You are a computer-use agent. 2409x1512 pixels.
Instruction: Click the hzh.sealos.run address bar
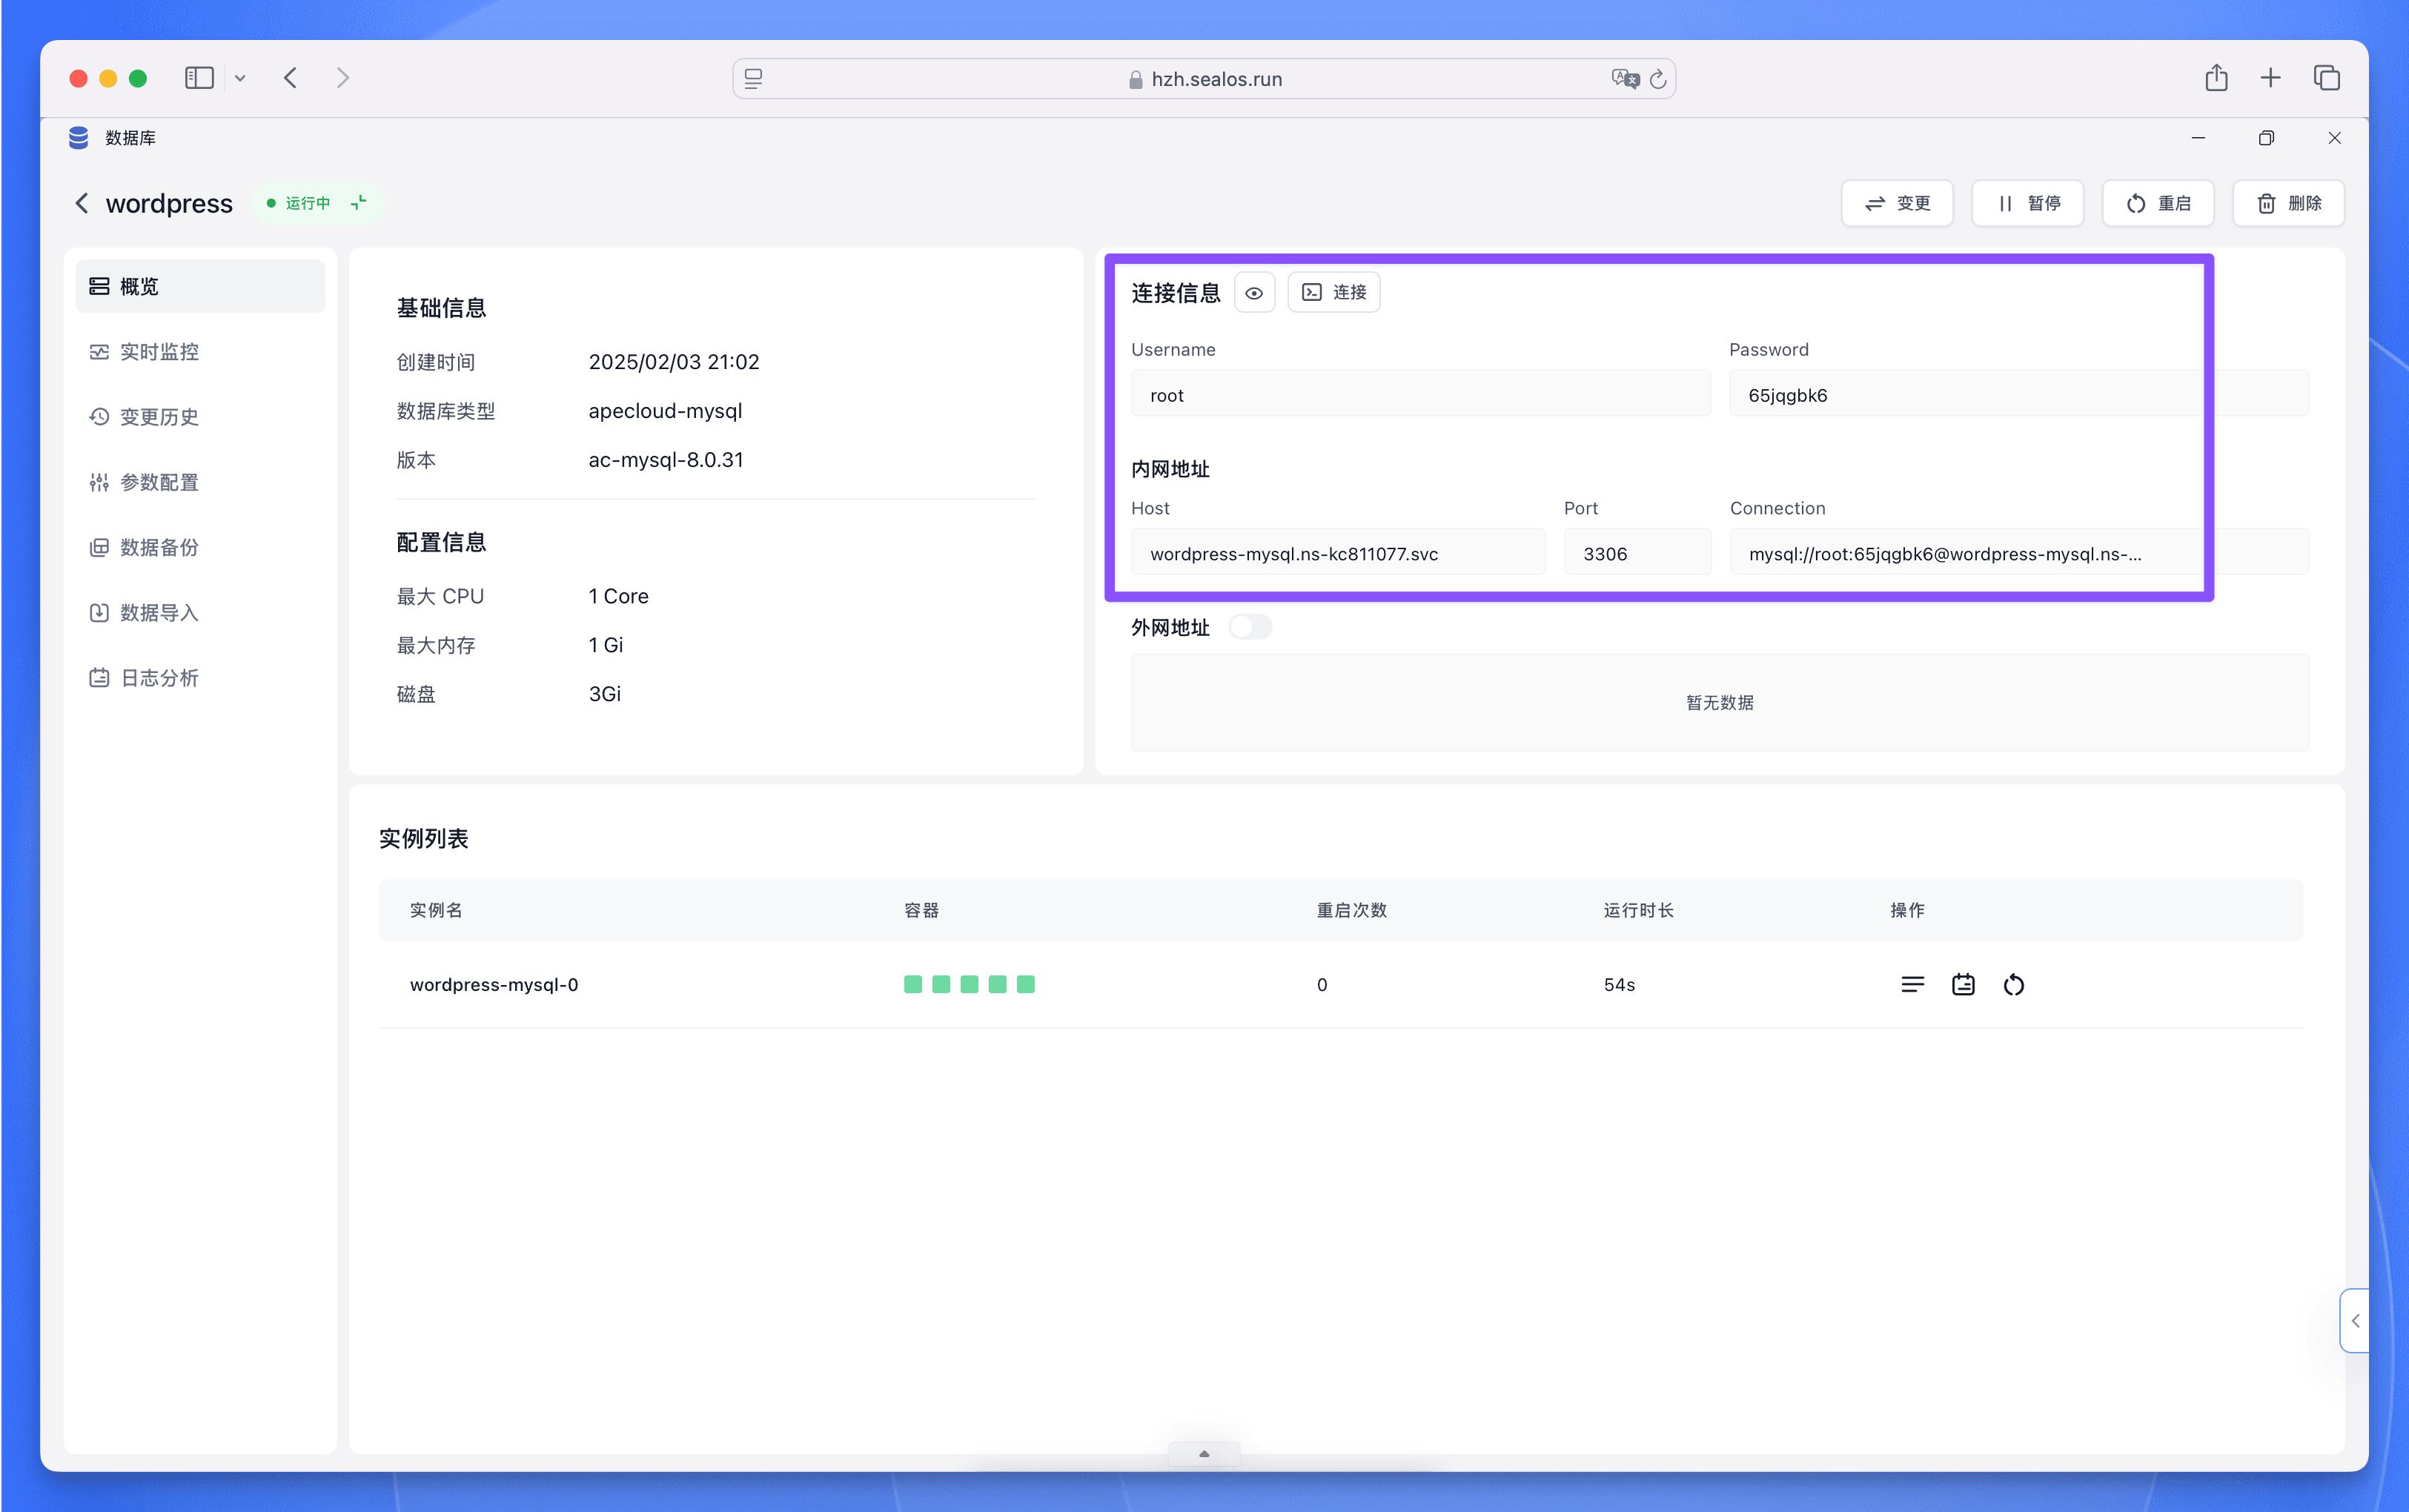[1204, 79]
